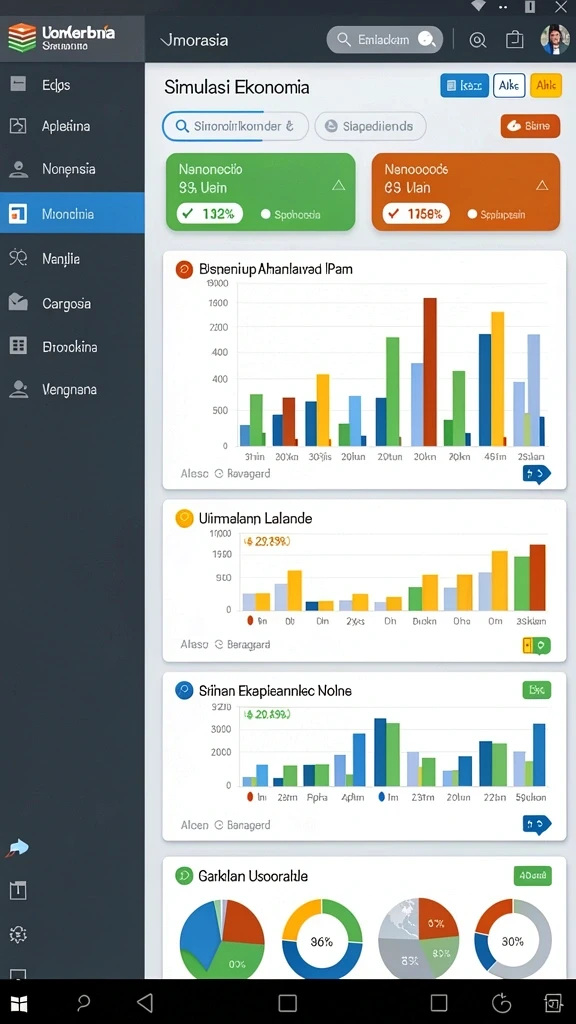576x1024 pixels.
Task: Click the tall red bar in Bisneniup chart
Action: [x=430, y=372]
